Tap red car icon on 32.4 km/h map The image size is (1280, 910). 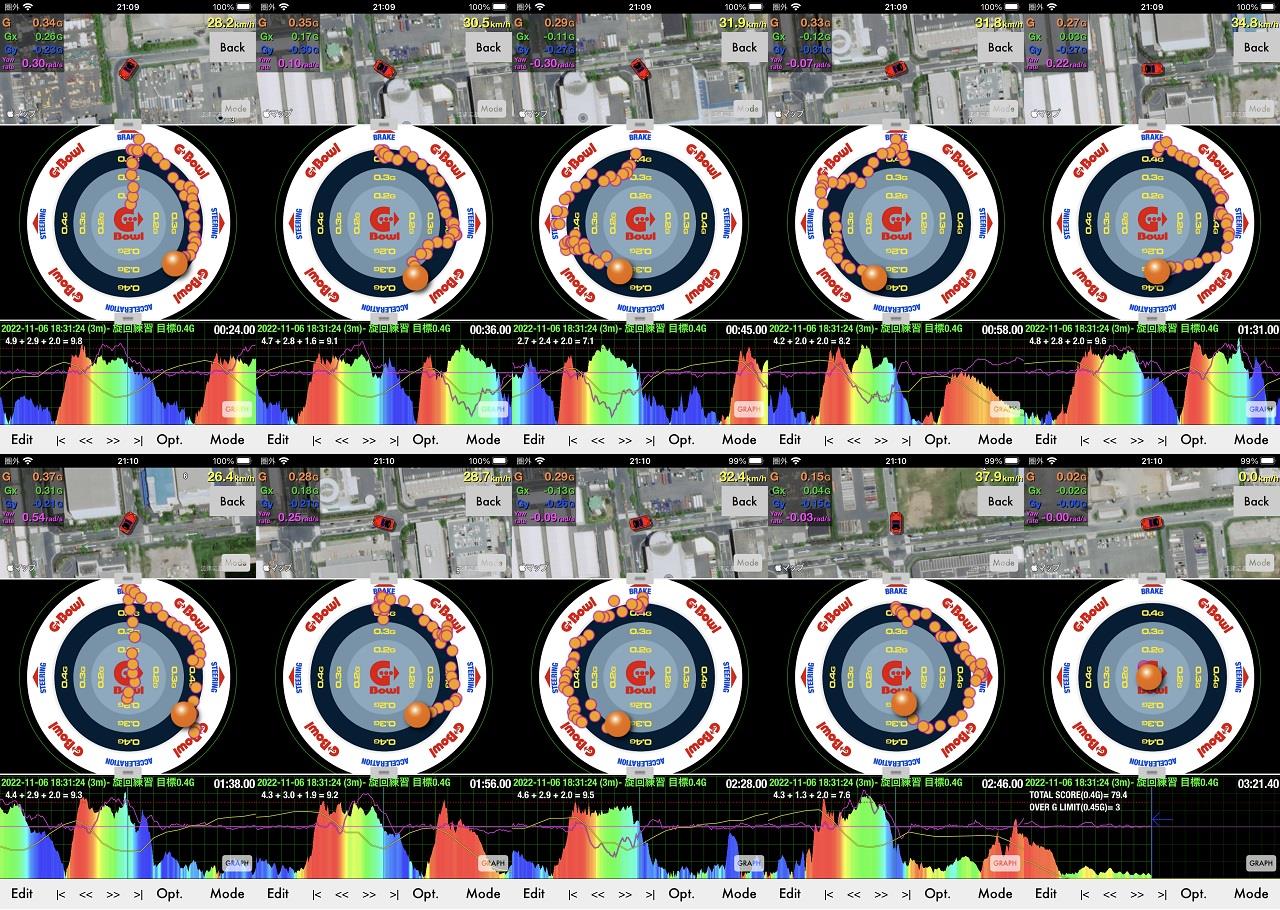pos(640,523)
